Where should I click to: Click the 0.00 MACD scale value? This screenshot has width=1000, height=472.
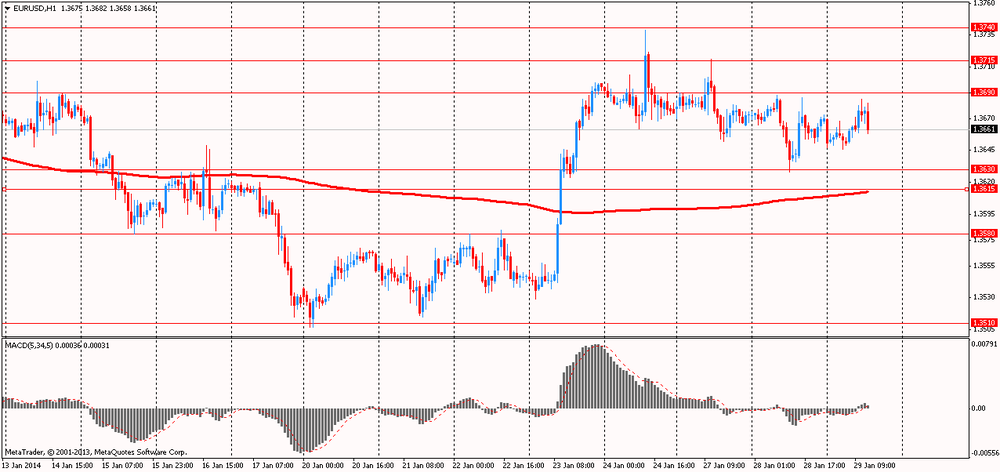977,408
